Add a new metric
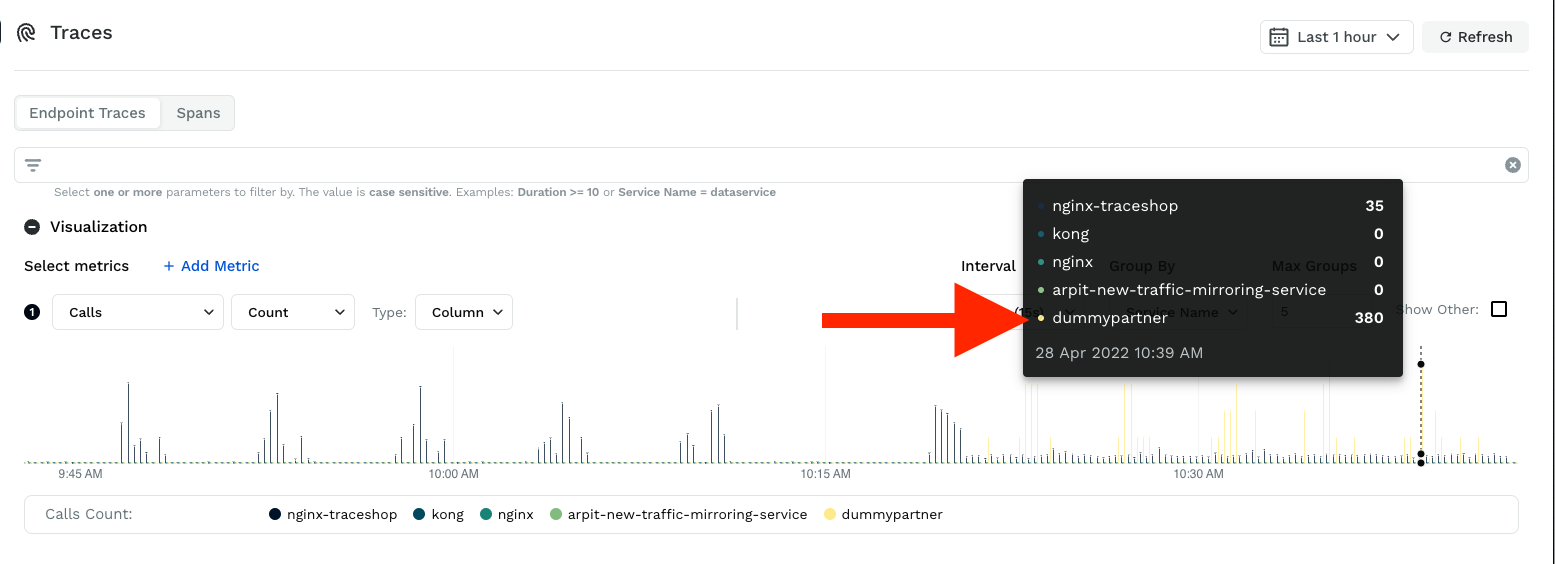This screenshot has height=564, width=1555. (211, 266)
